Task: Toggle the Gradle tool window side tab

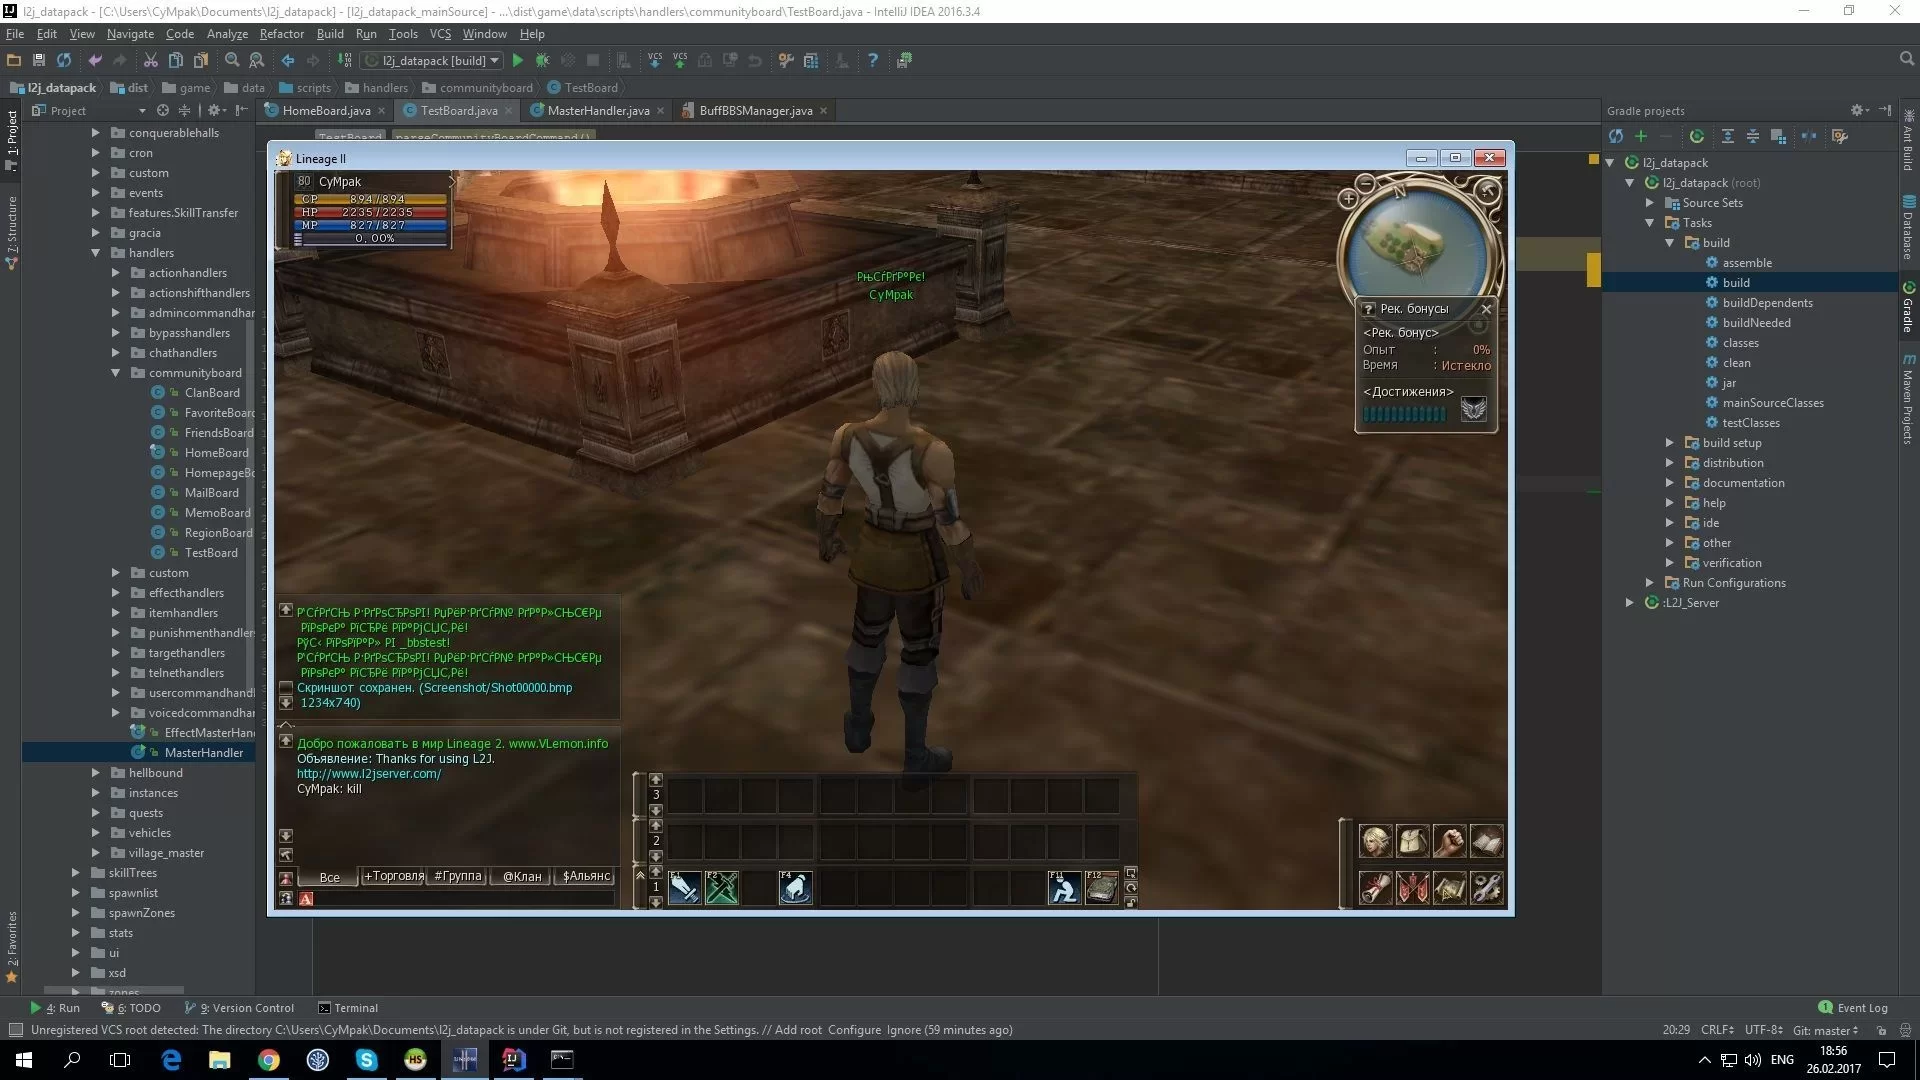Action: click(1908, 307)
